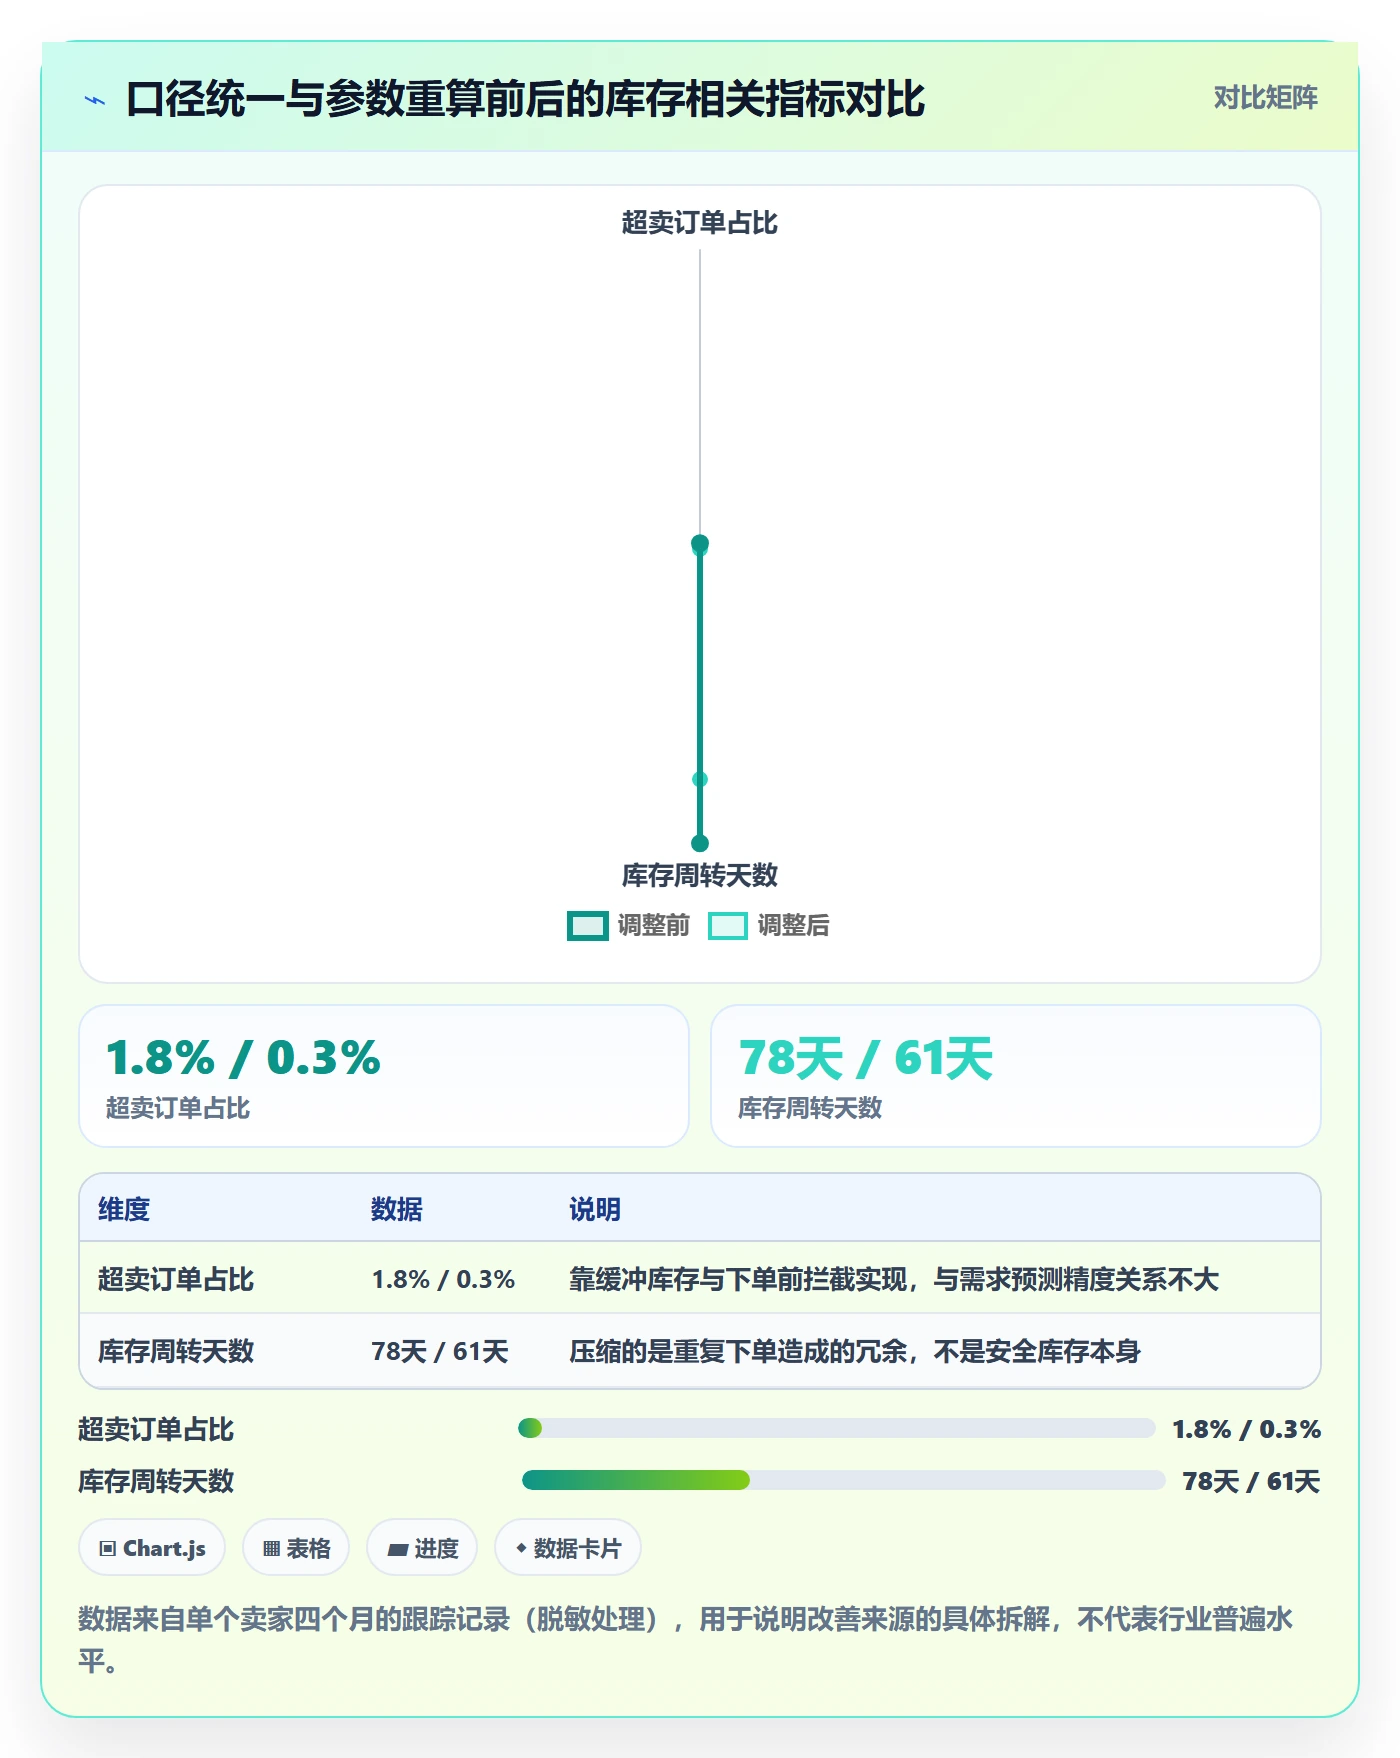The image size is (1400, 1758).
Task: Click the 库存周转天数 progress bar
Action: pyautogui.click(x=843, y=1480)
